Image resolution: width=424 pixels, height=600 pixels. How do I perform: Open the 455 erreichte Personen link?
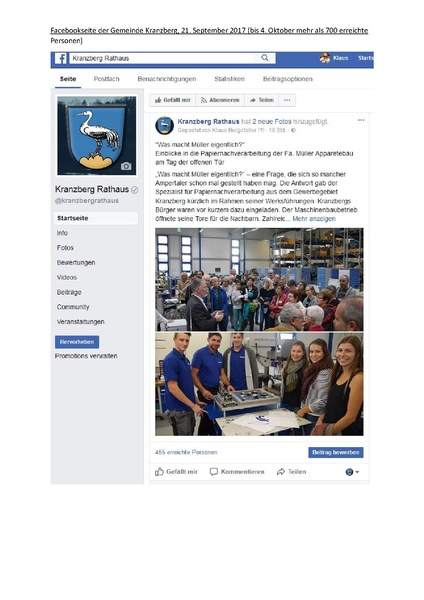point(186,452)
